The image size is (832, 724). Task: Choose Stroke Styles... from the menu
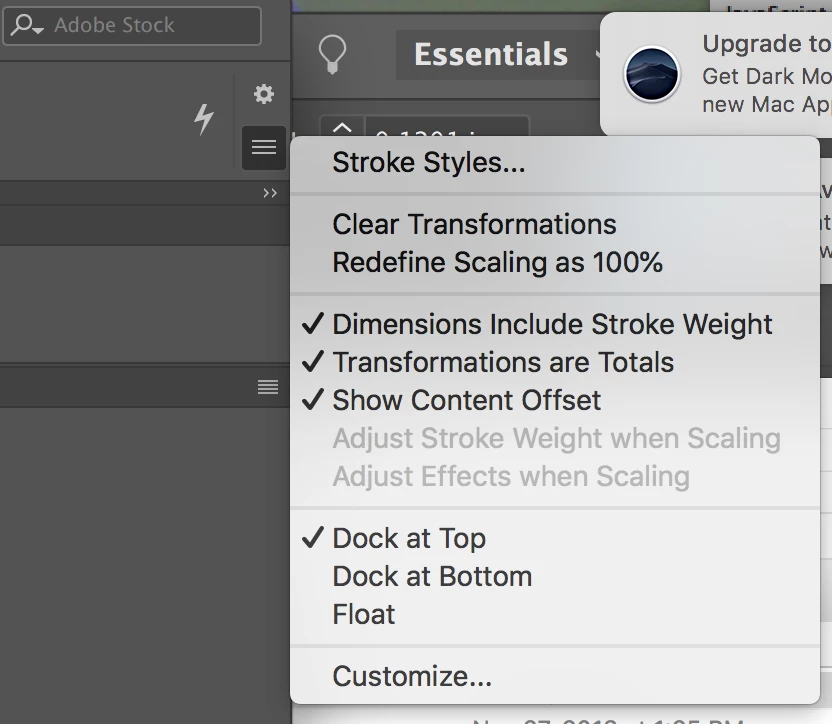click(428, 162)
